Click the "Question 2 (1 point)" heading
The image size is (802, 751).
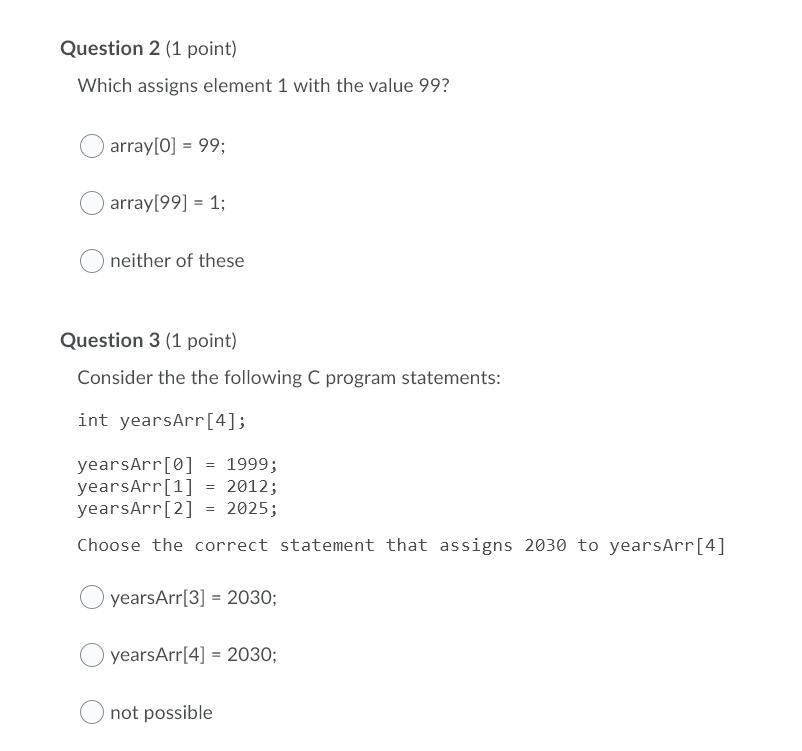coord(148,48)
